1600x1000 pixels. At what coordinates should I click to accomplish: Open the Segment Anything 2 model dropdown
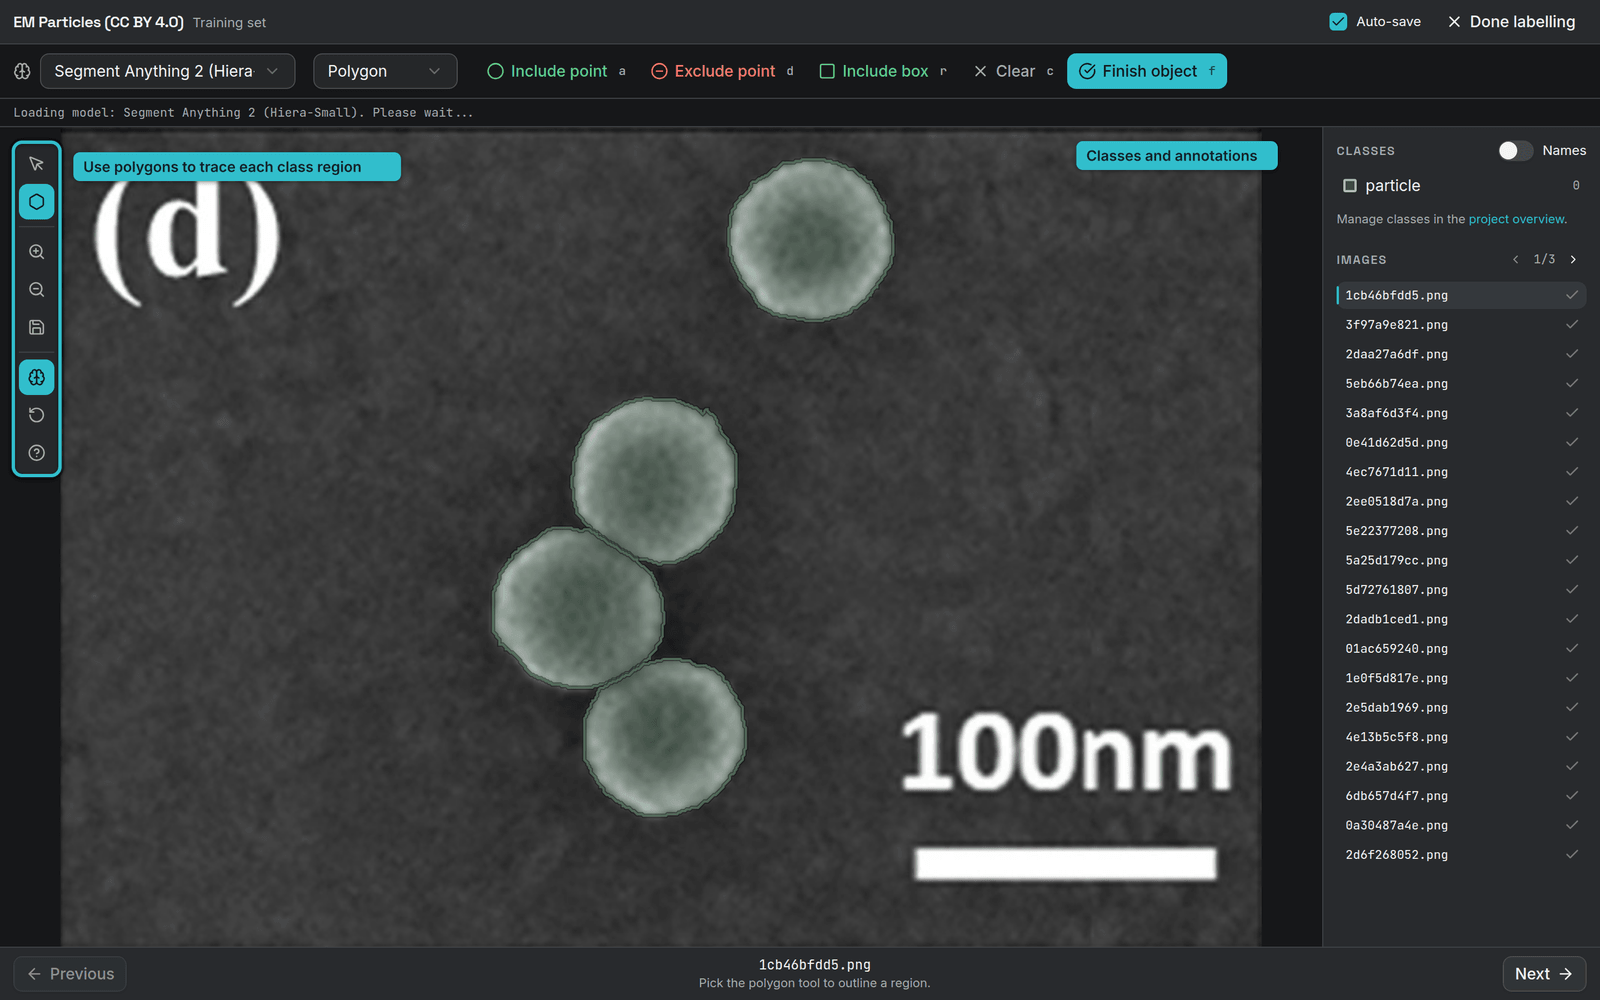tap(168, 71)
